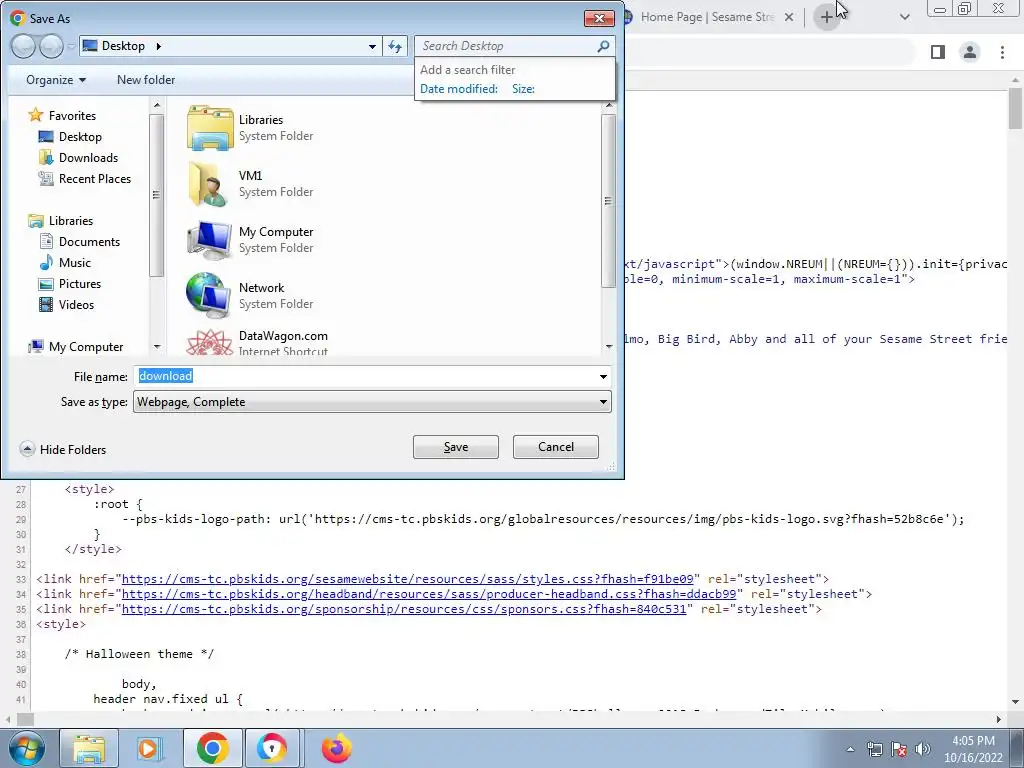Open Chrome three-dot menu
This screenshot has height=768, width=1024.
point(1002,52)
